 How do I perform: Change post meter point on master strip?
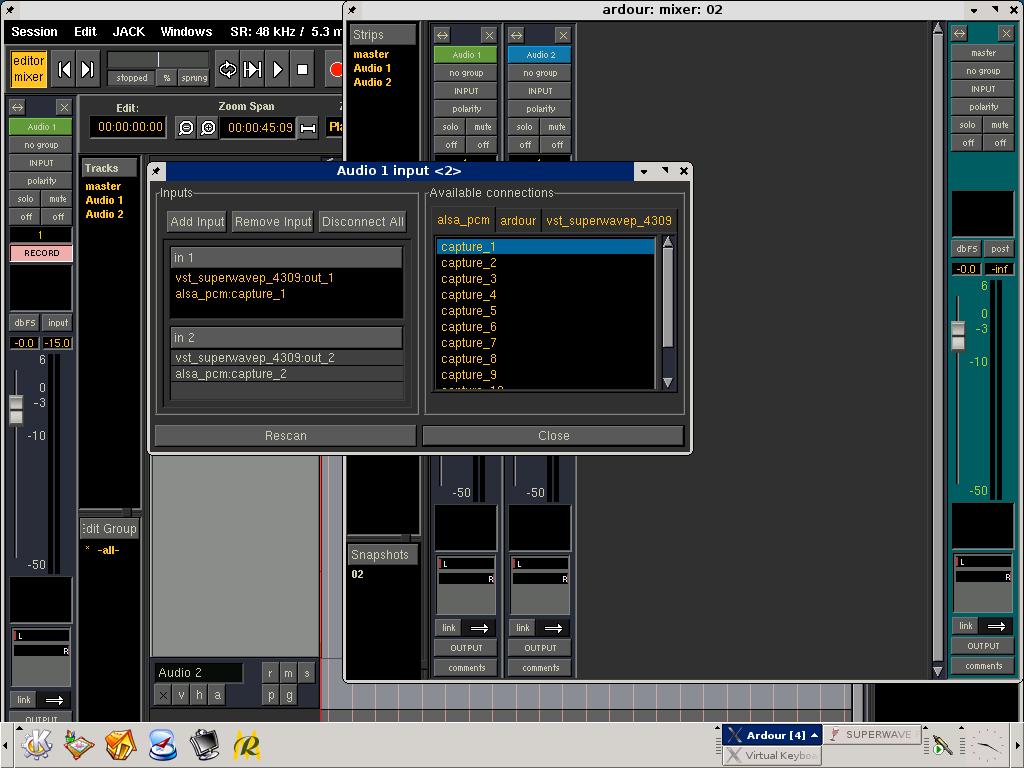(1000, 249)
